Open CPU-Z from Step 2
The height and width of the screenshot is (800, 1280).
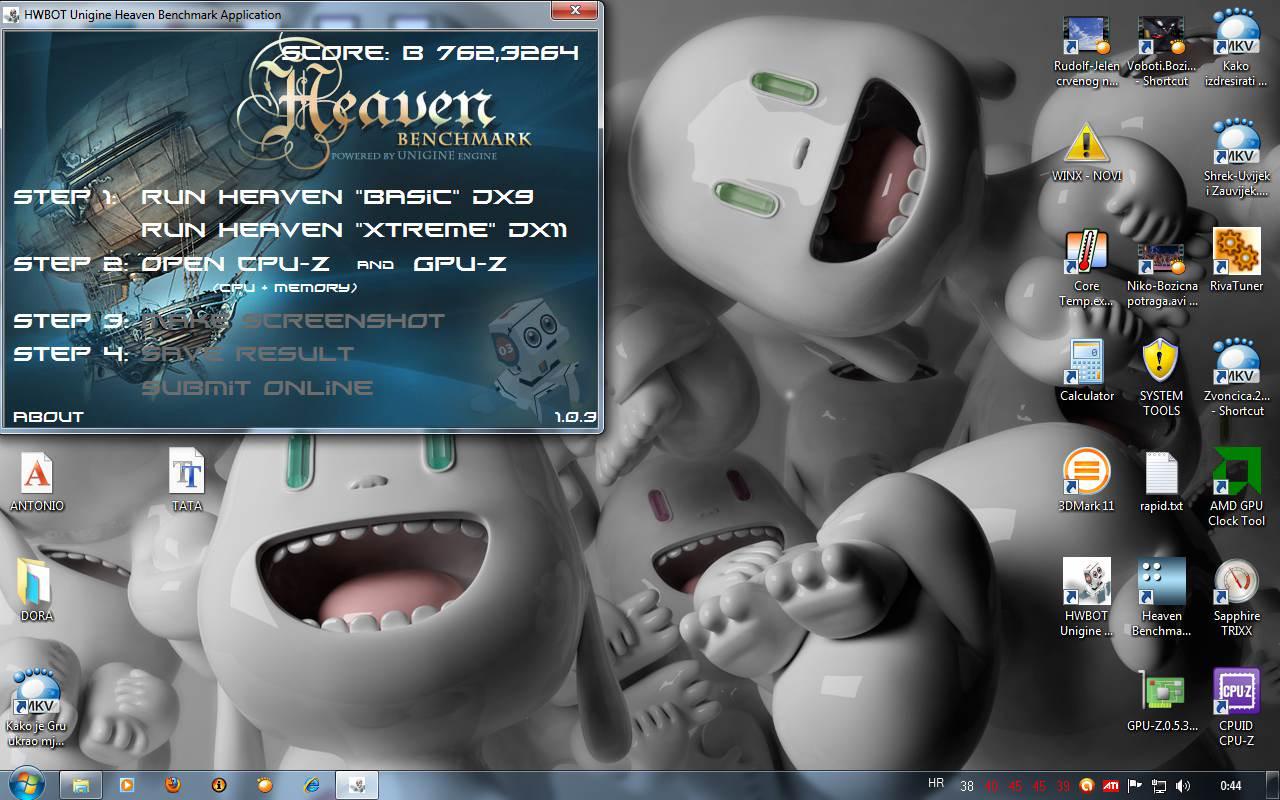(x=236, y=264)
